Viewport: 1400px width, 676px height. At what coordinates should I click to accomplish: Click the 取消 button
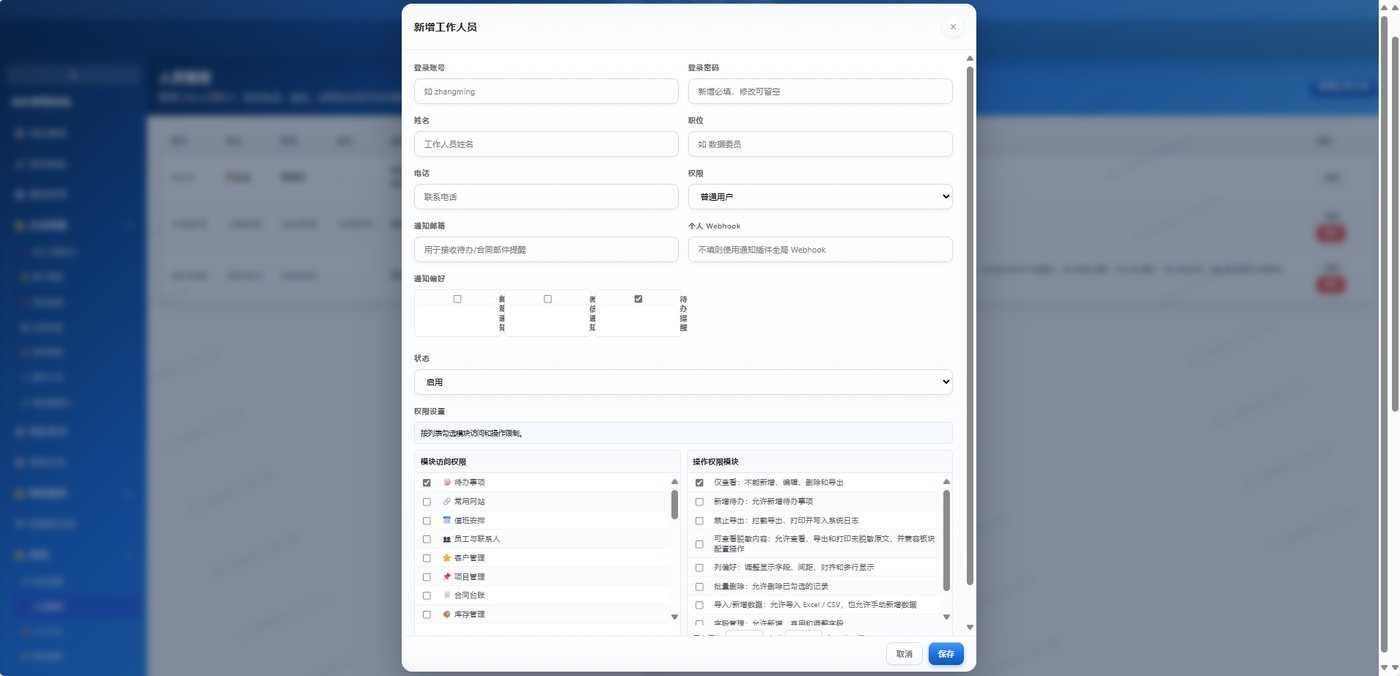(904, 654)
